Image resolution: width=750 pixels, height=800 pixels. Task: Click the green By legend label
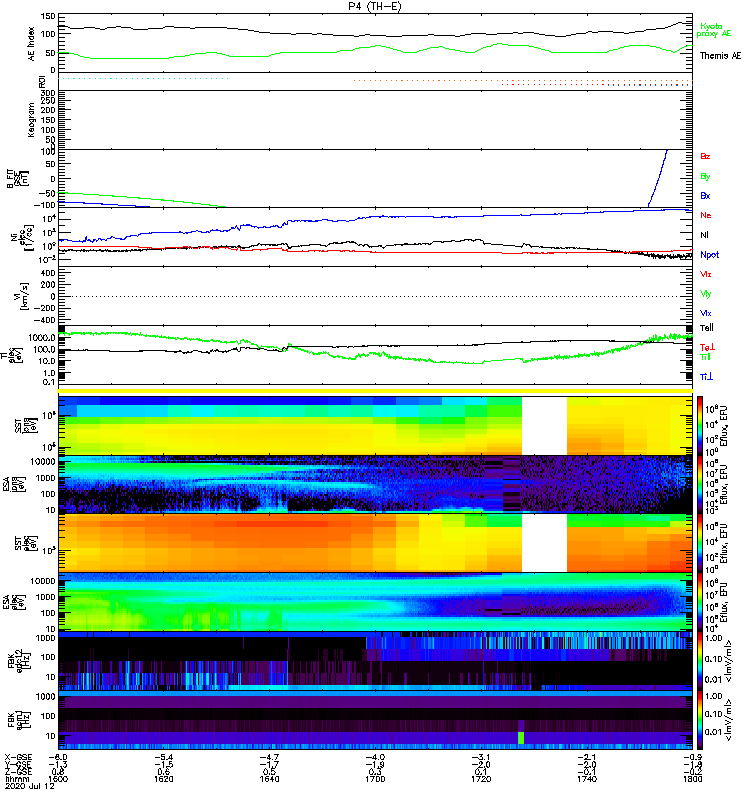point(705,177)
